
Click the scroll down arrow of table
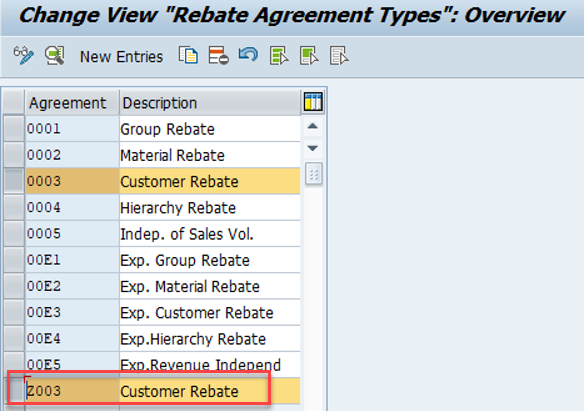313,148
